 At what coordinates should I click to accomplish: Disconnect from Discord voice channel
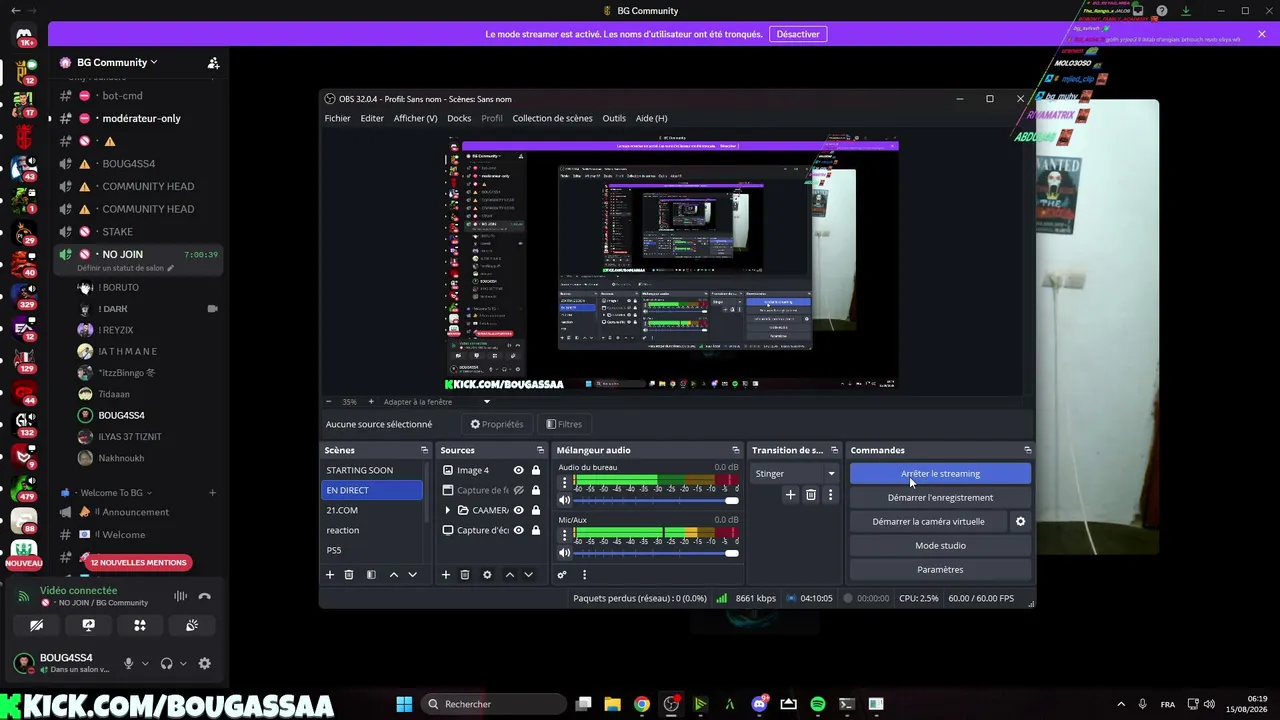205,596
